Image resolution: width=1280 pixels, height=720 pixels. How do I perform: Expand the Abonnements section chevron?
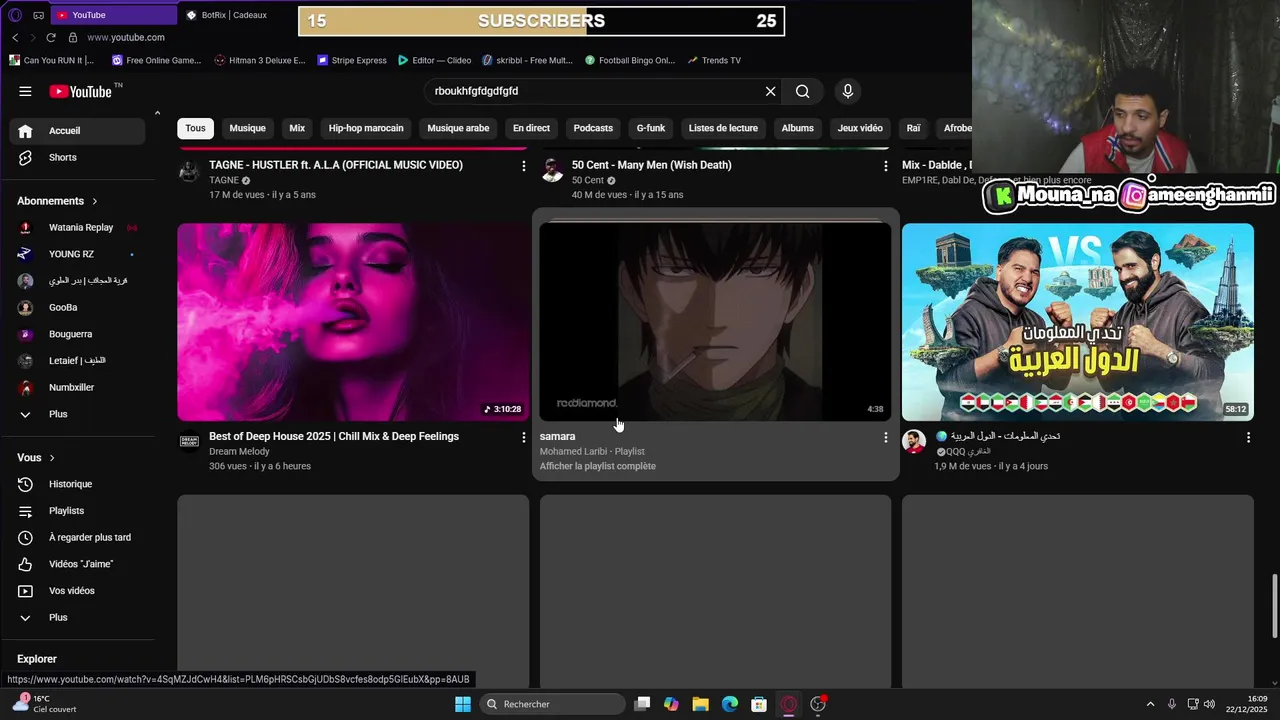point(95,201)
